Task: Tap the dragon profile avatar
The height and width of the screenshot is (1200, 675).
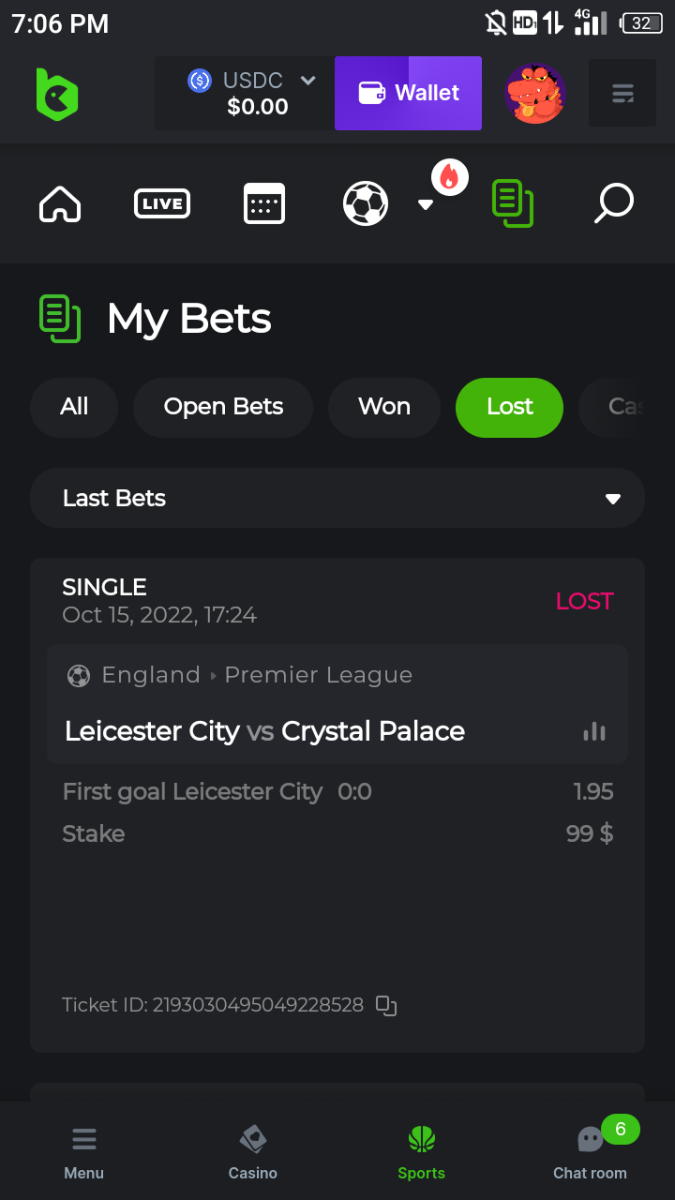Action: [x=535, y=94]
